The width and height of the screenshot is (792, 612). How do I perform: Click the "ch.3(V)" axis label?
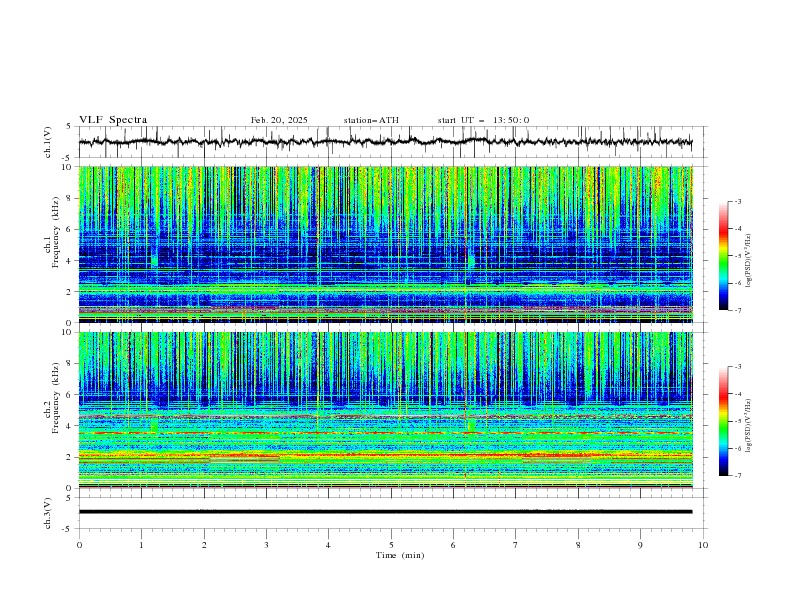[x=48, y=513]
